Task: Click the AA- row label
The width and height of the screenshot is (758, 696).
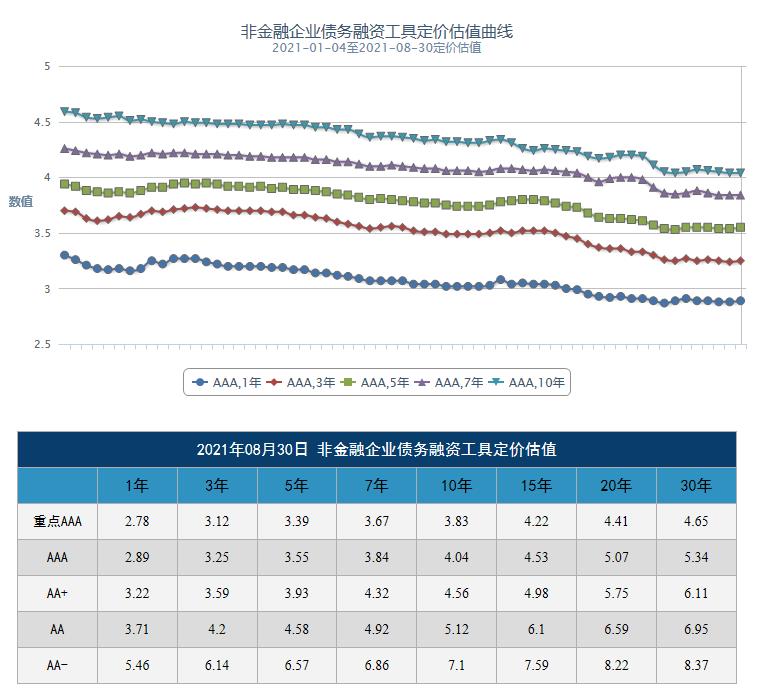Action: [57, 664]
